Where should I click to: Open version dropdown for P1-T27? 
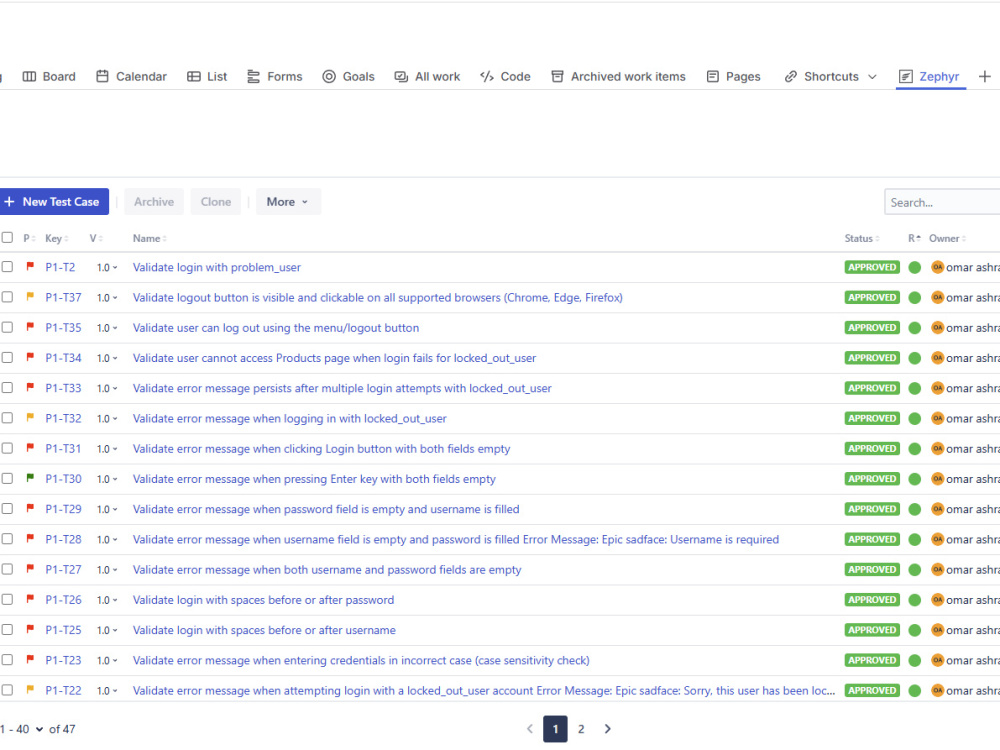point(107,570)
